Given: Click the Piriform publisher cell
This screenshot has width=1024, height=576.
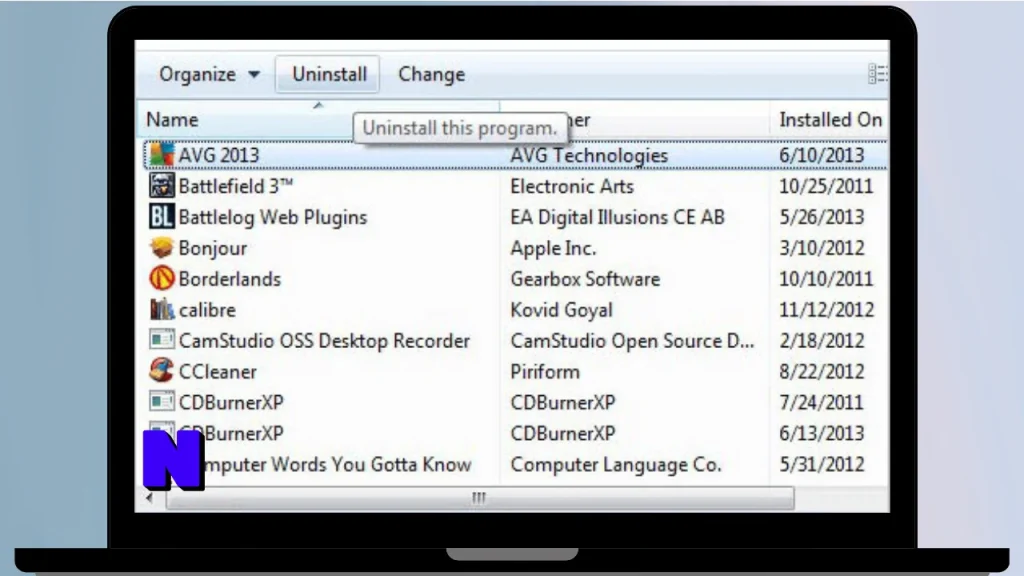Looking at the screenshot, I should tap(545, 372).
